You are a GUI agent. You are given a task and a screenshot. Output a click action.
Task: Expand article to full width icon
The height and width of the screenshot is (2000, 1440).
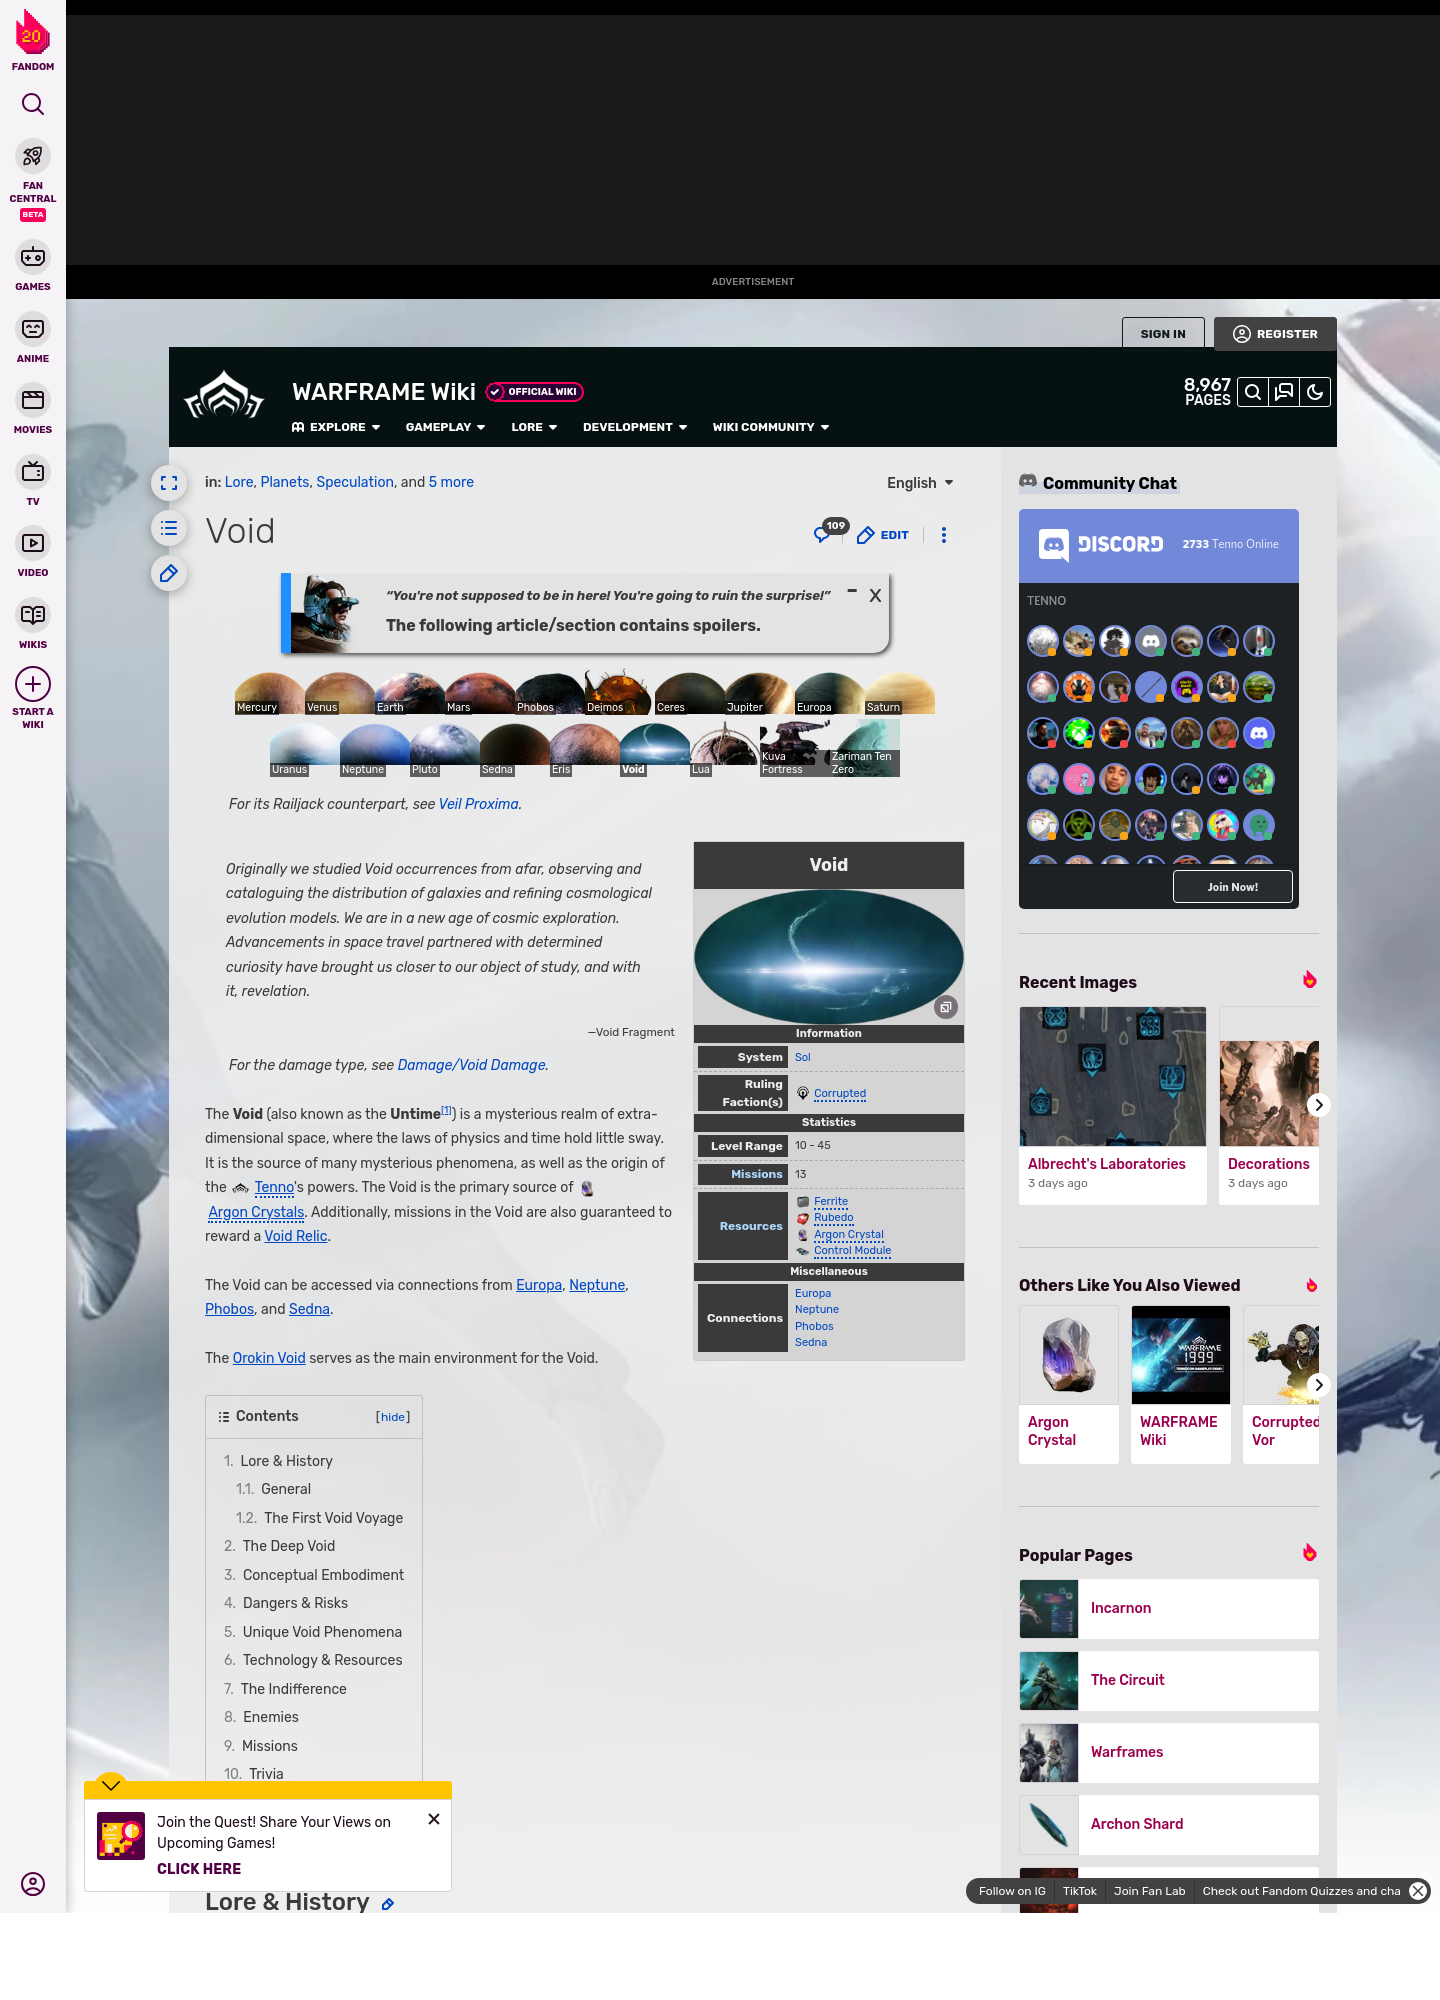click(169, 483)
